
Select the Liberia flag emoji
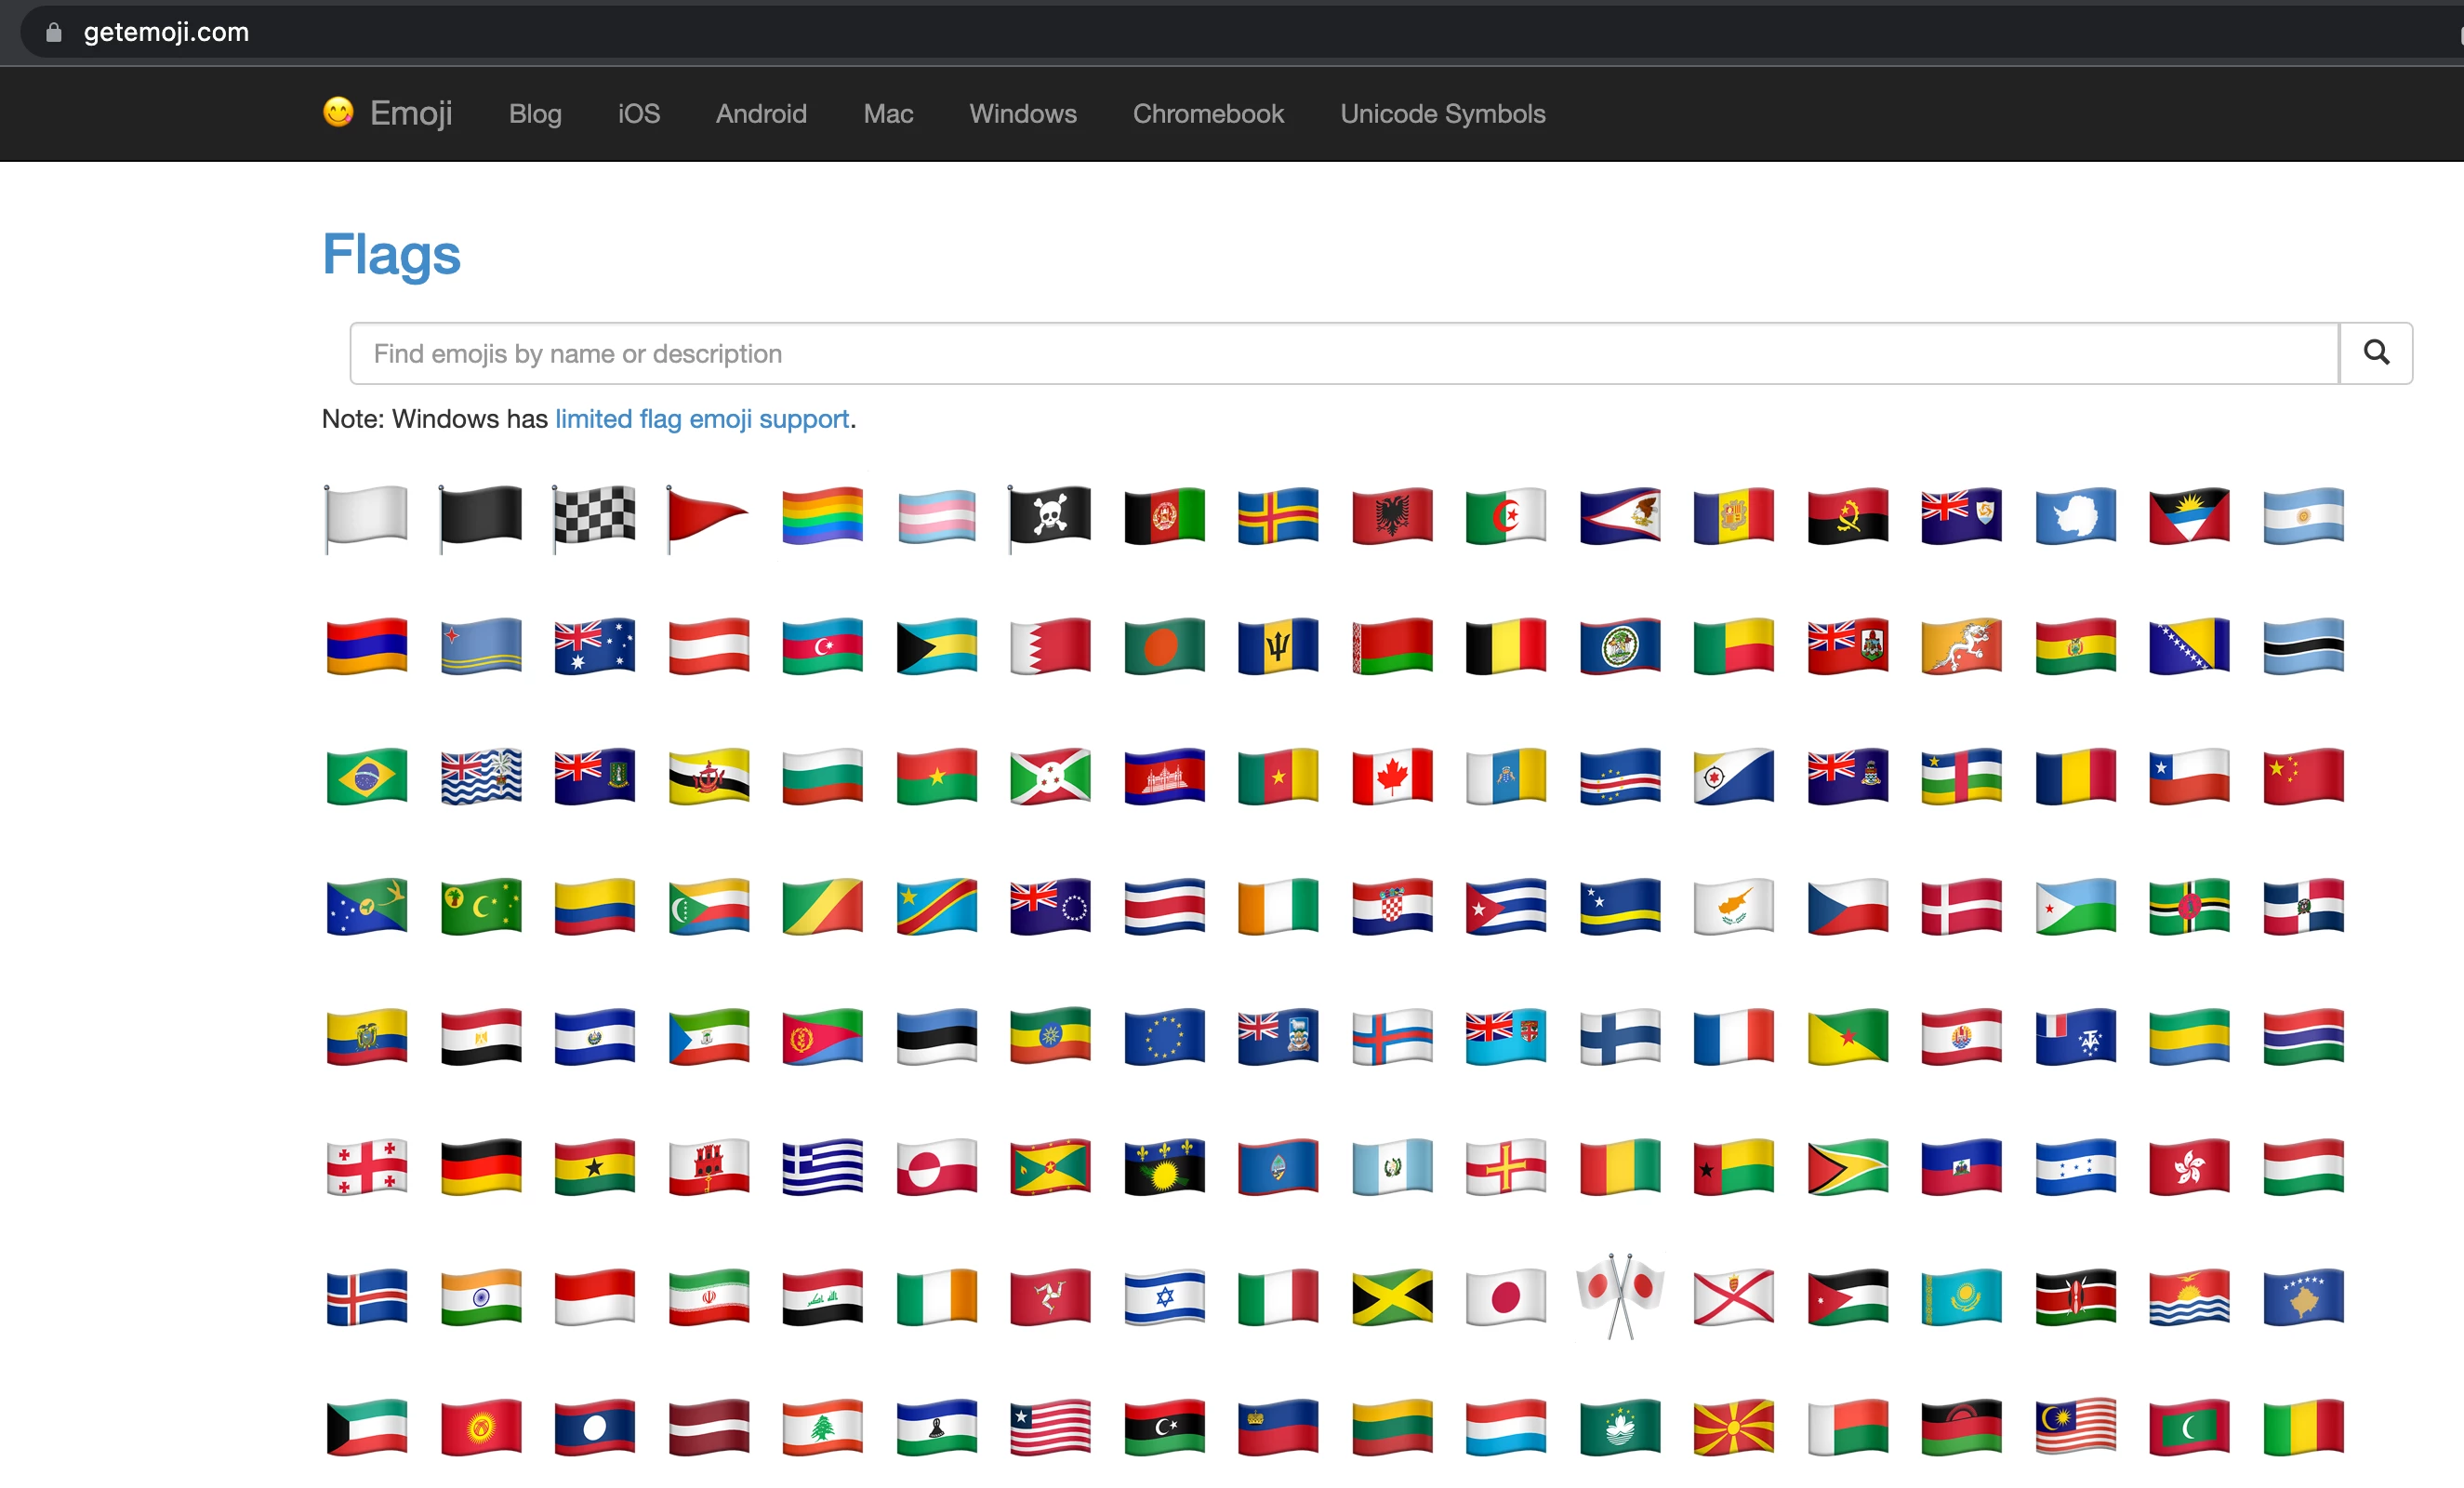click(1050, 1426)
